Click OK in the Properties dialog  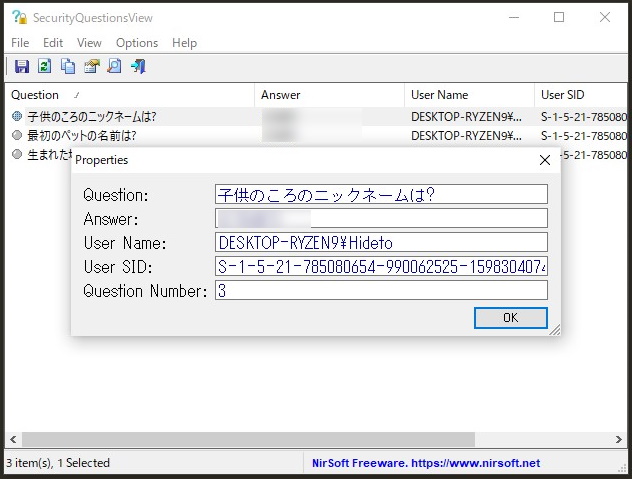pyautogui.click(x=511, y=318)
